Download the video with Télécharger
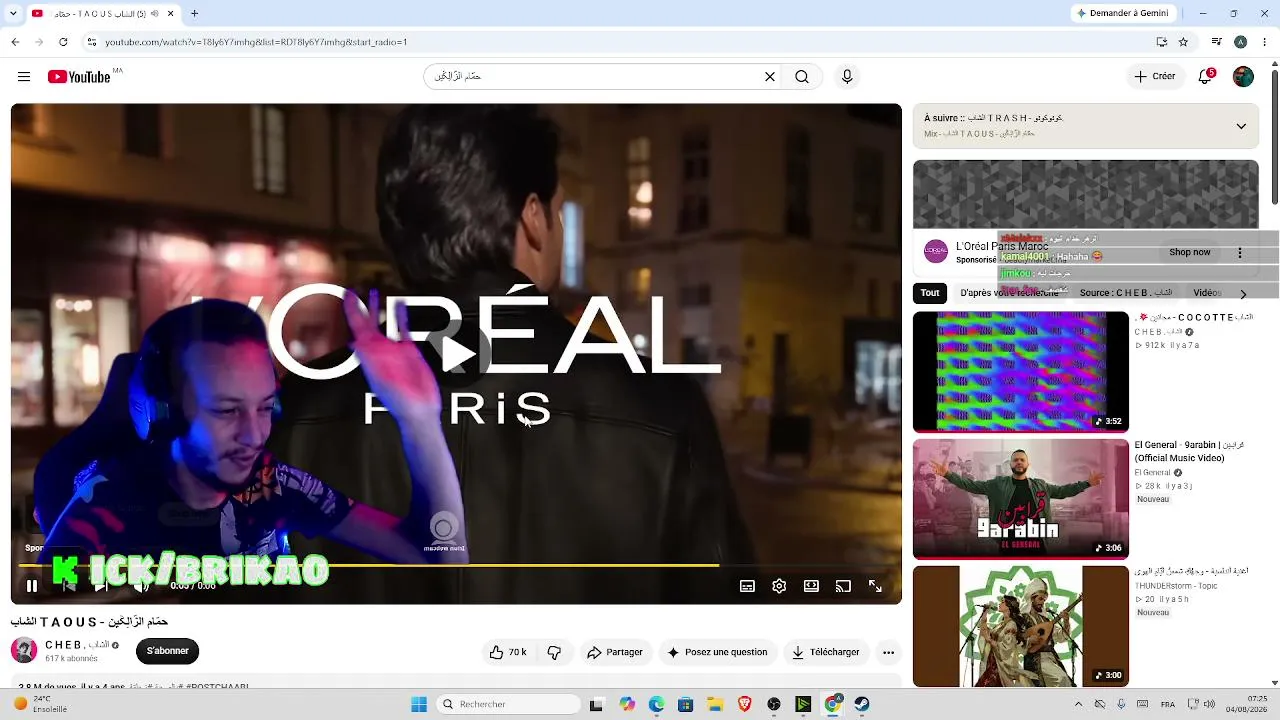Image resolution: width=1280 pixels, height=720 pixels. [x=826, y=652]
